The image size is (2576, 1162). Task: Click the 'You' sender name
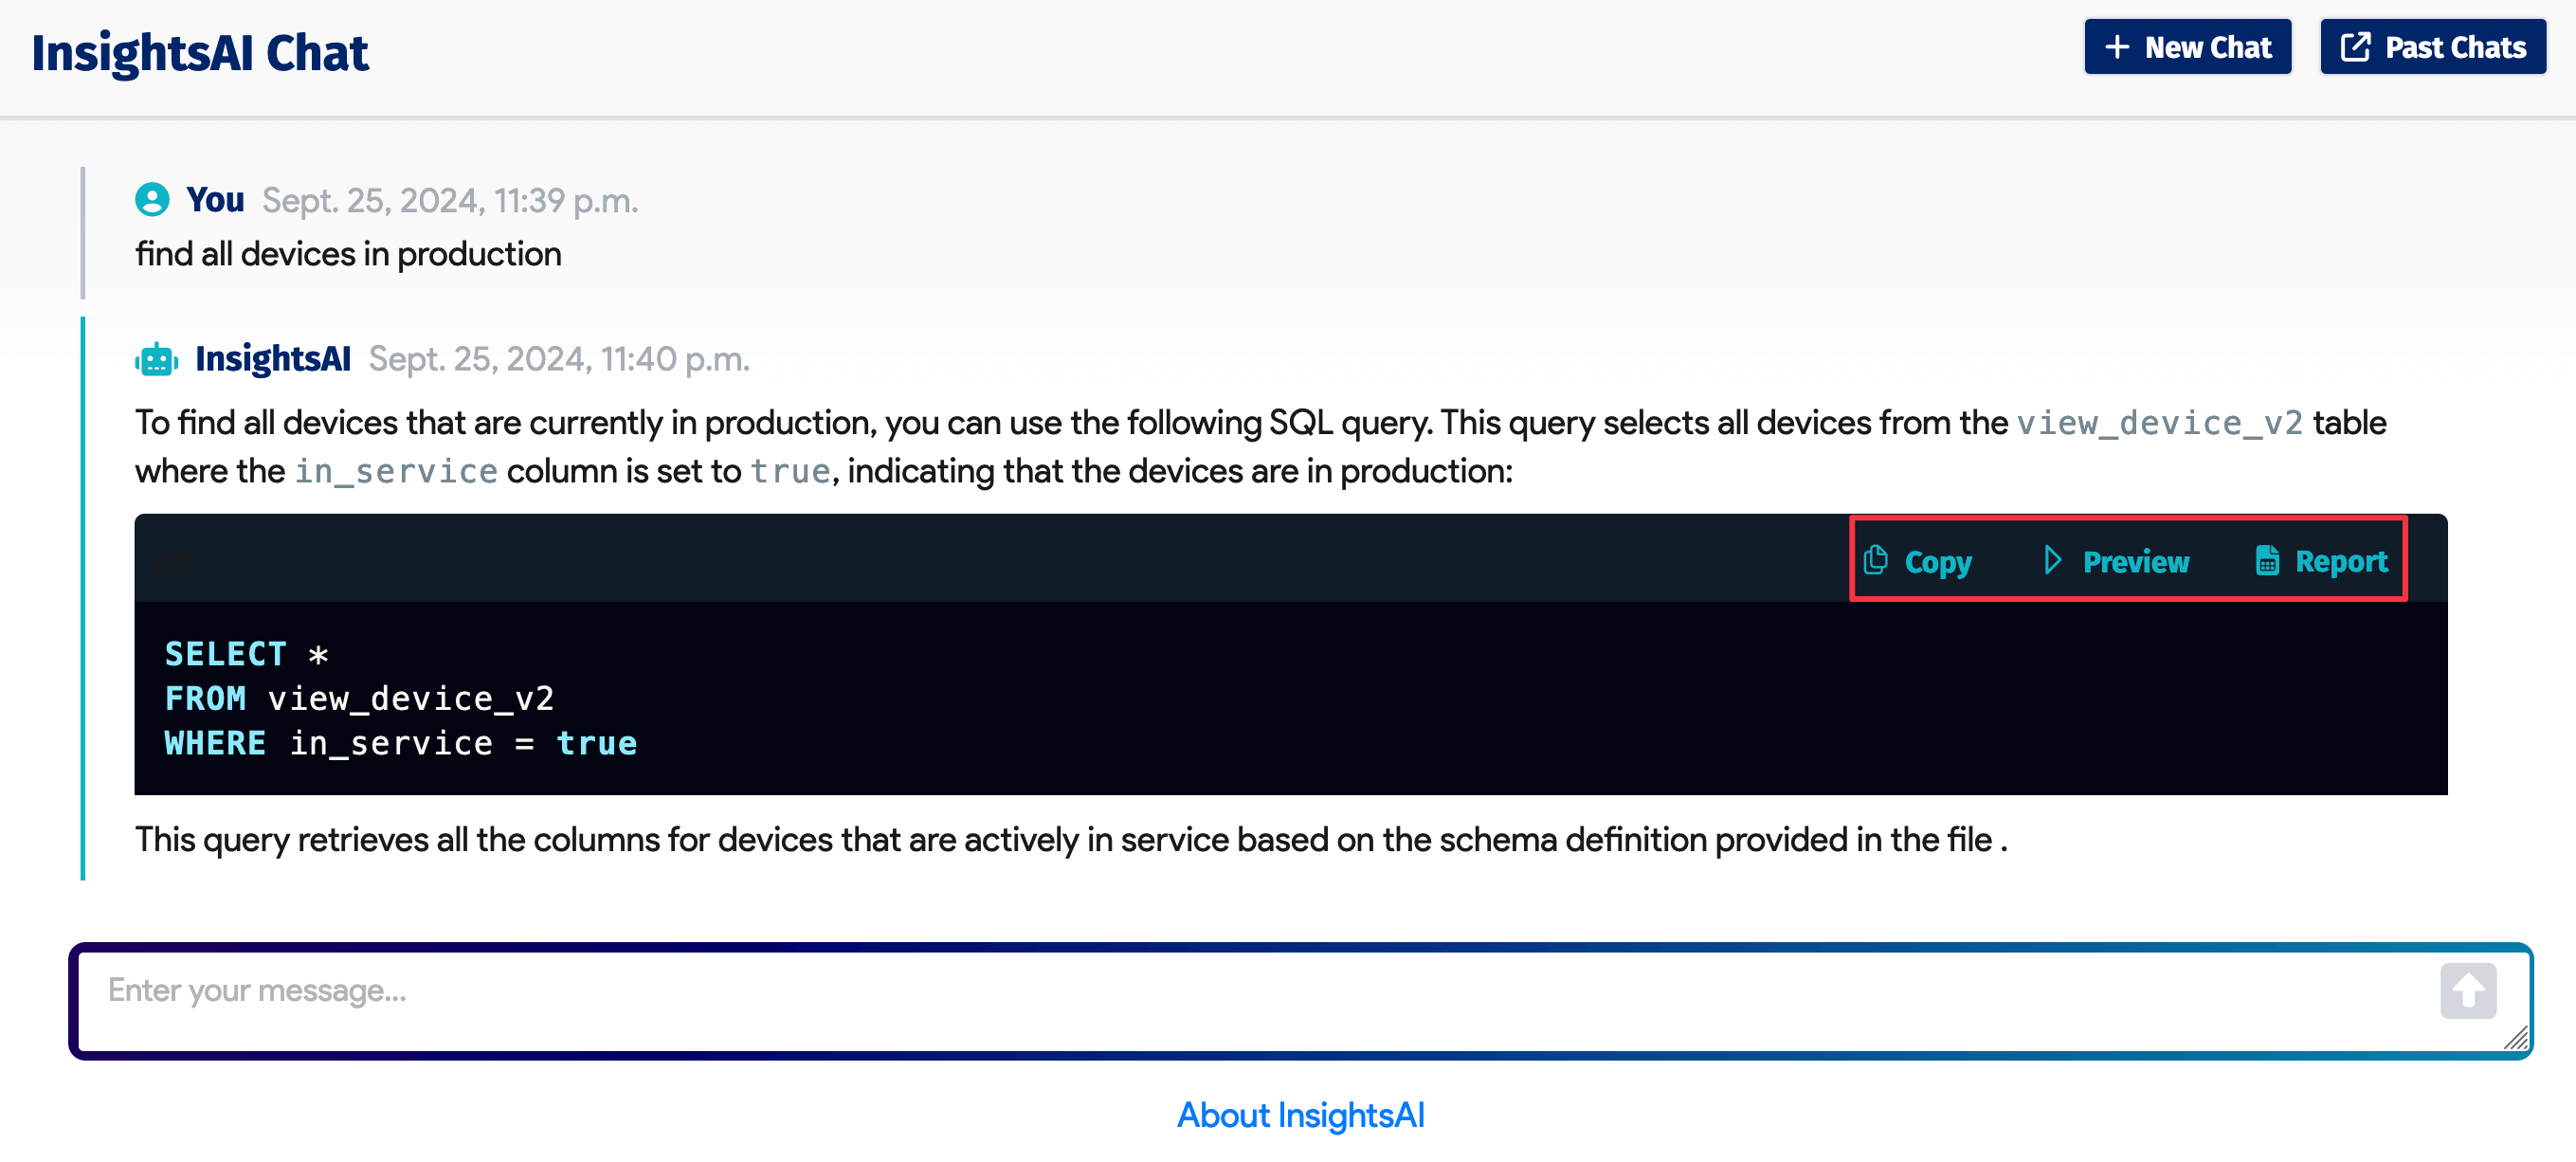tap(215, 199)
